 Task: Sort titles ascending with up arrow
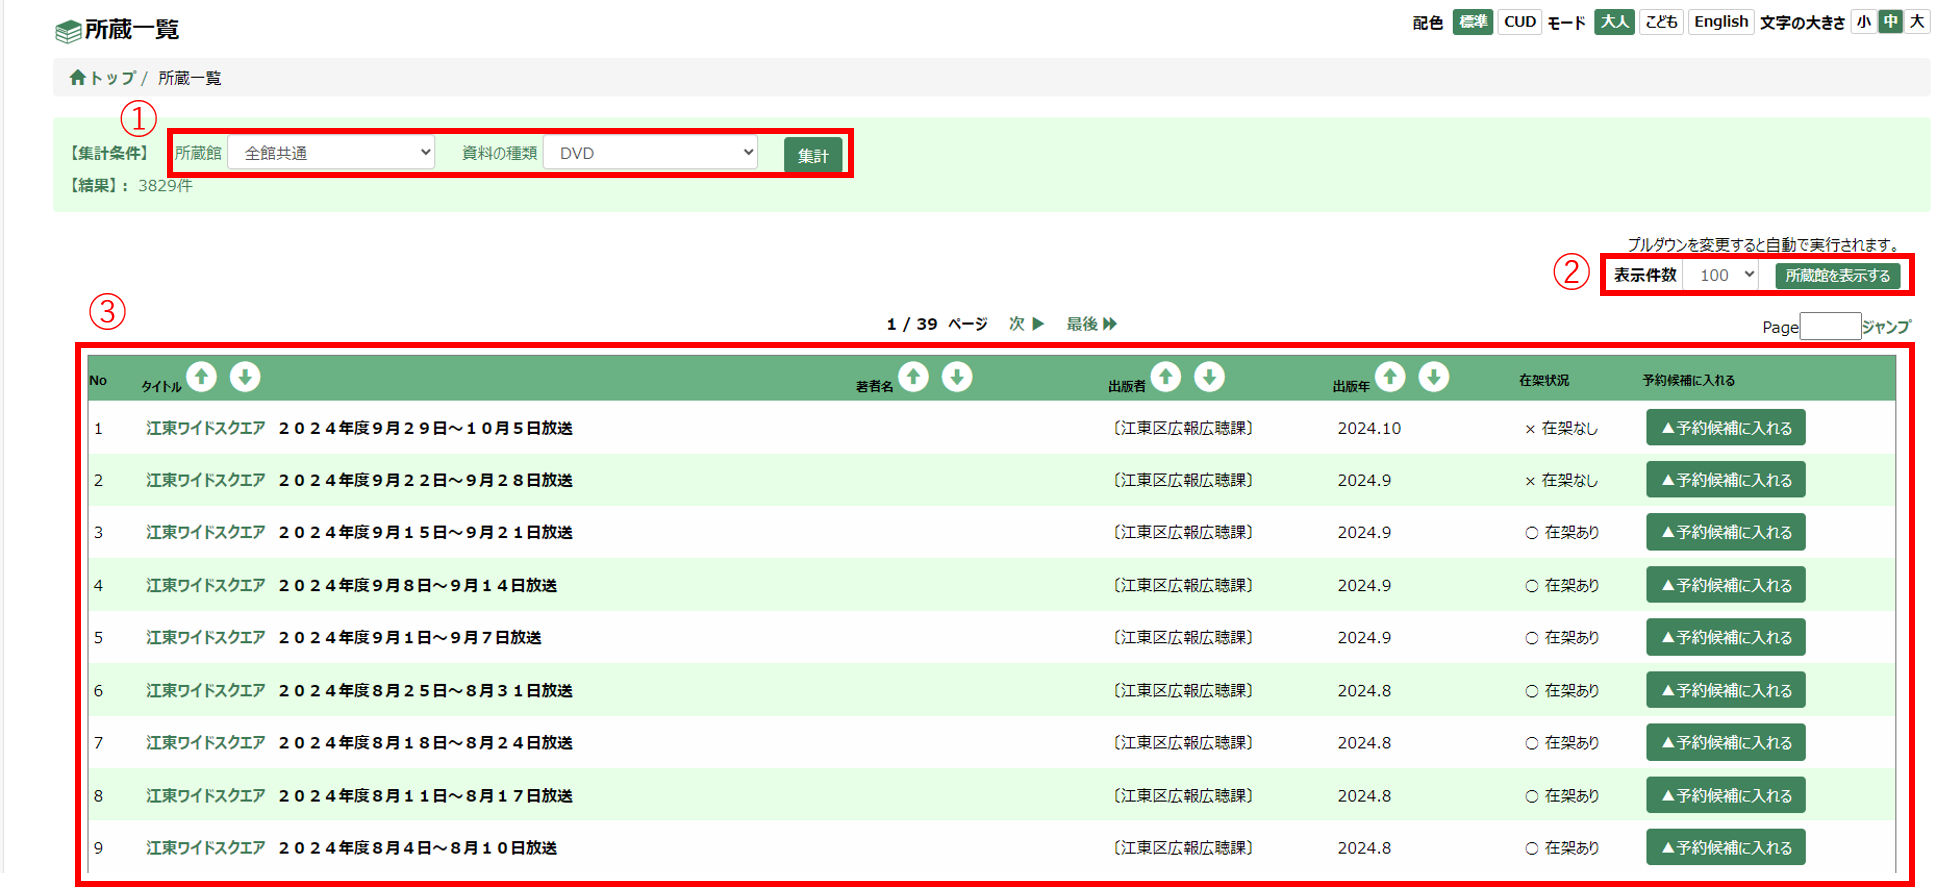(x=202, y=377)
